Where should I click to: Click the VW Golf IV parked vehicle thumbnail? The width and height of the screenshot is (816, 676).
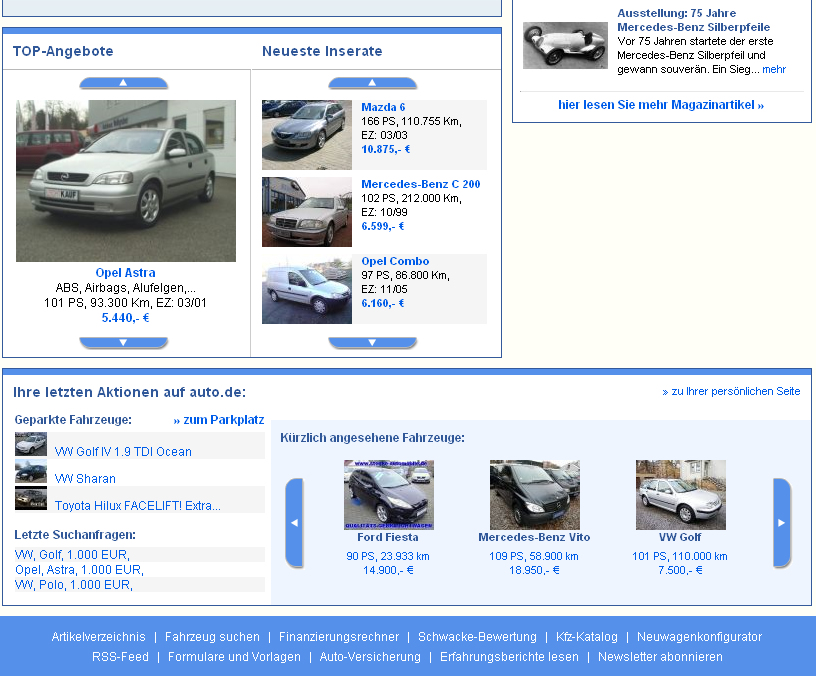pos(31,444)
